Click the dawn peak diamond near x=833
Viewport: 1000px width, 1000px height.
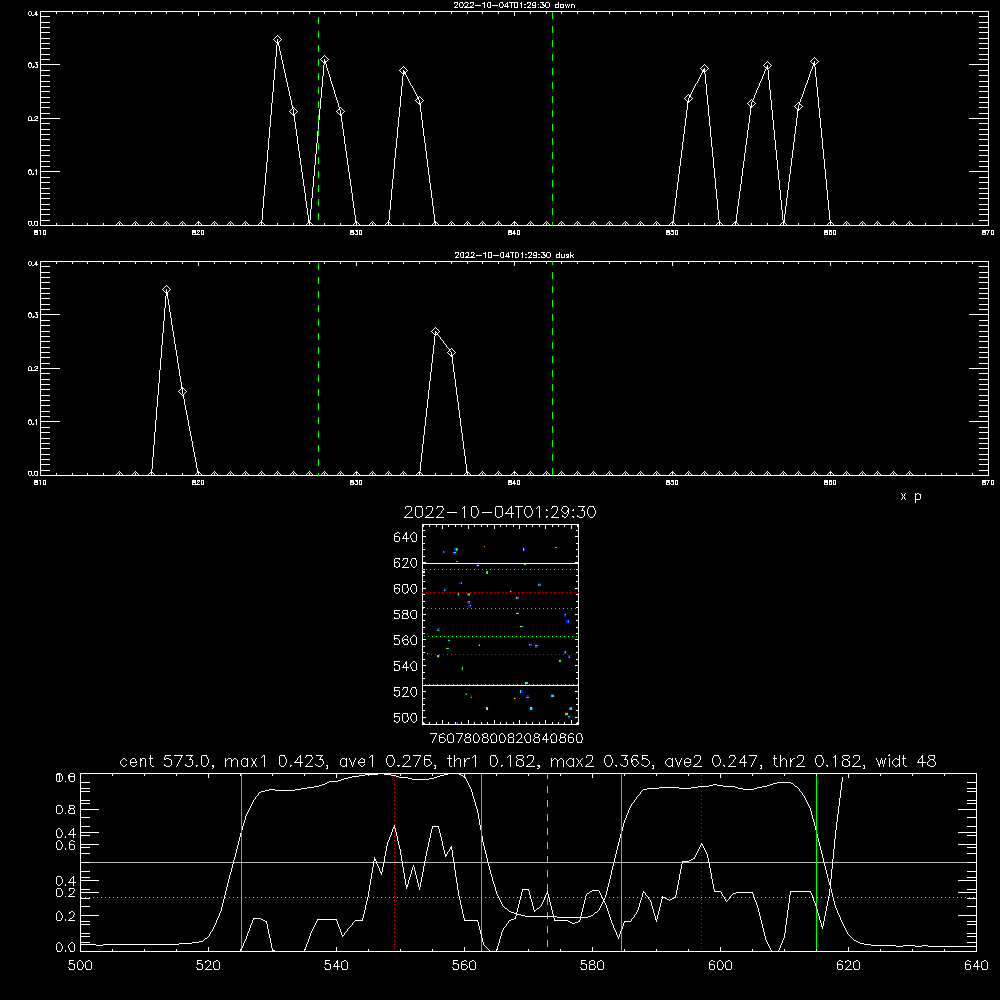click(x=403, y=71)
